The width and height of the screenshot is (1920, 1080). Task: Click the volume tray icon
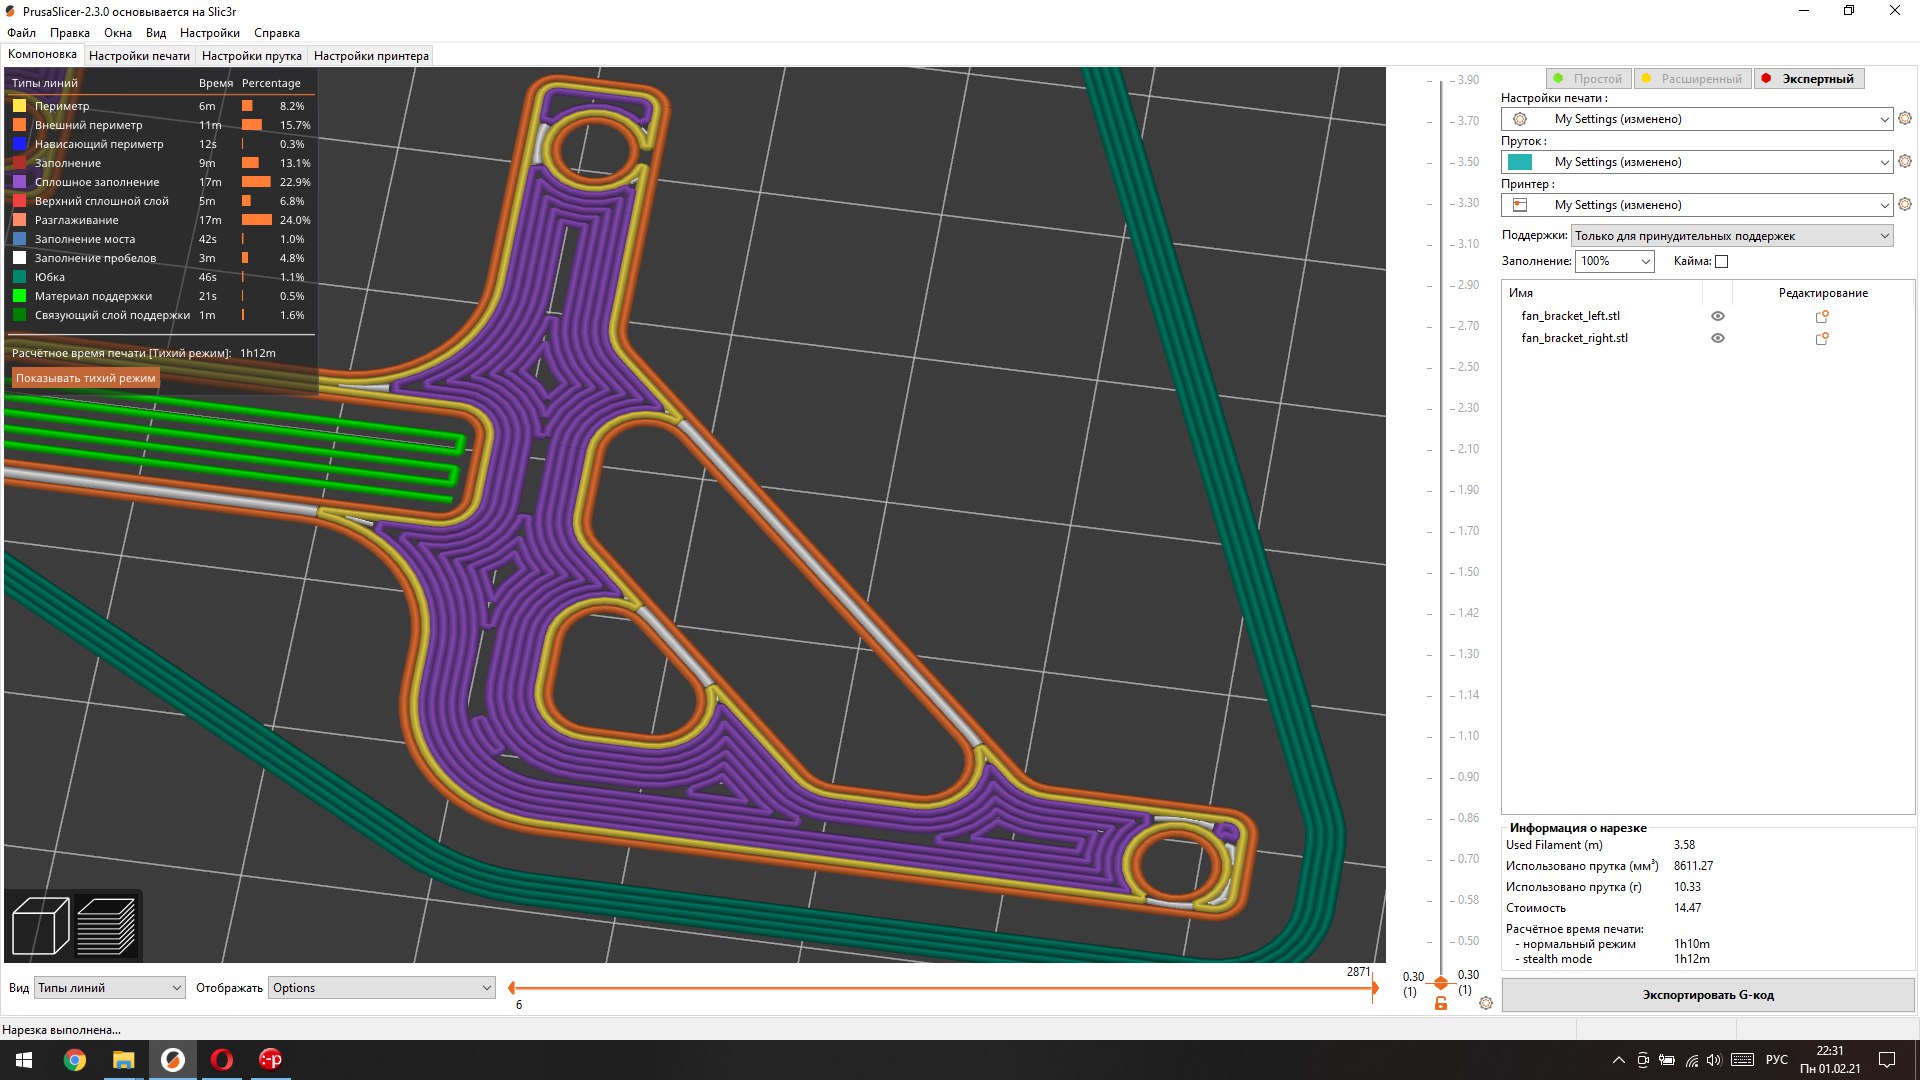point(1714,1060)
